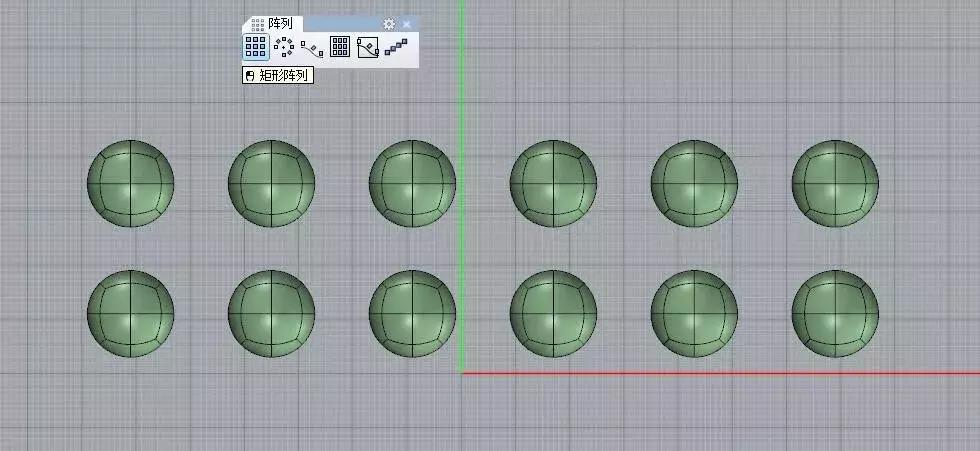The image size is (980, 451).
Task: Close the 阵列 floating toolbar
Action: 406,24
